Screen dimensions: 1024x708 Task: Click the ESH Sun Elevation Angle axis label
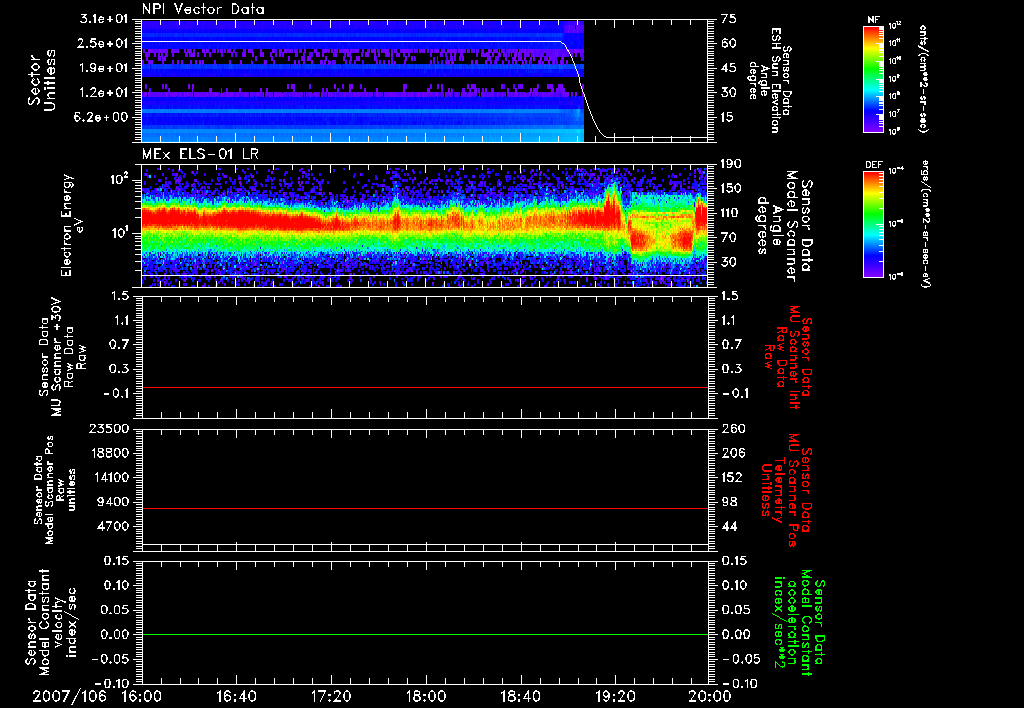pos(769,80)
